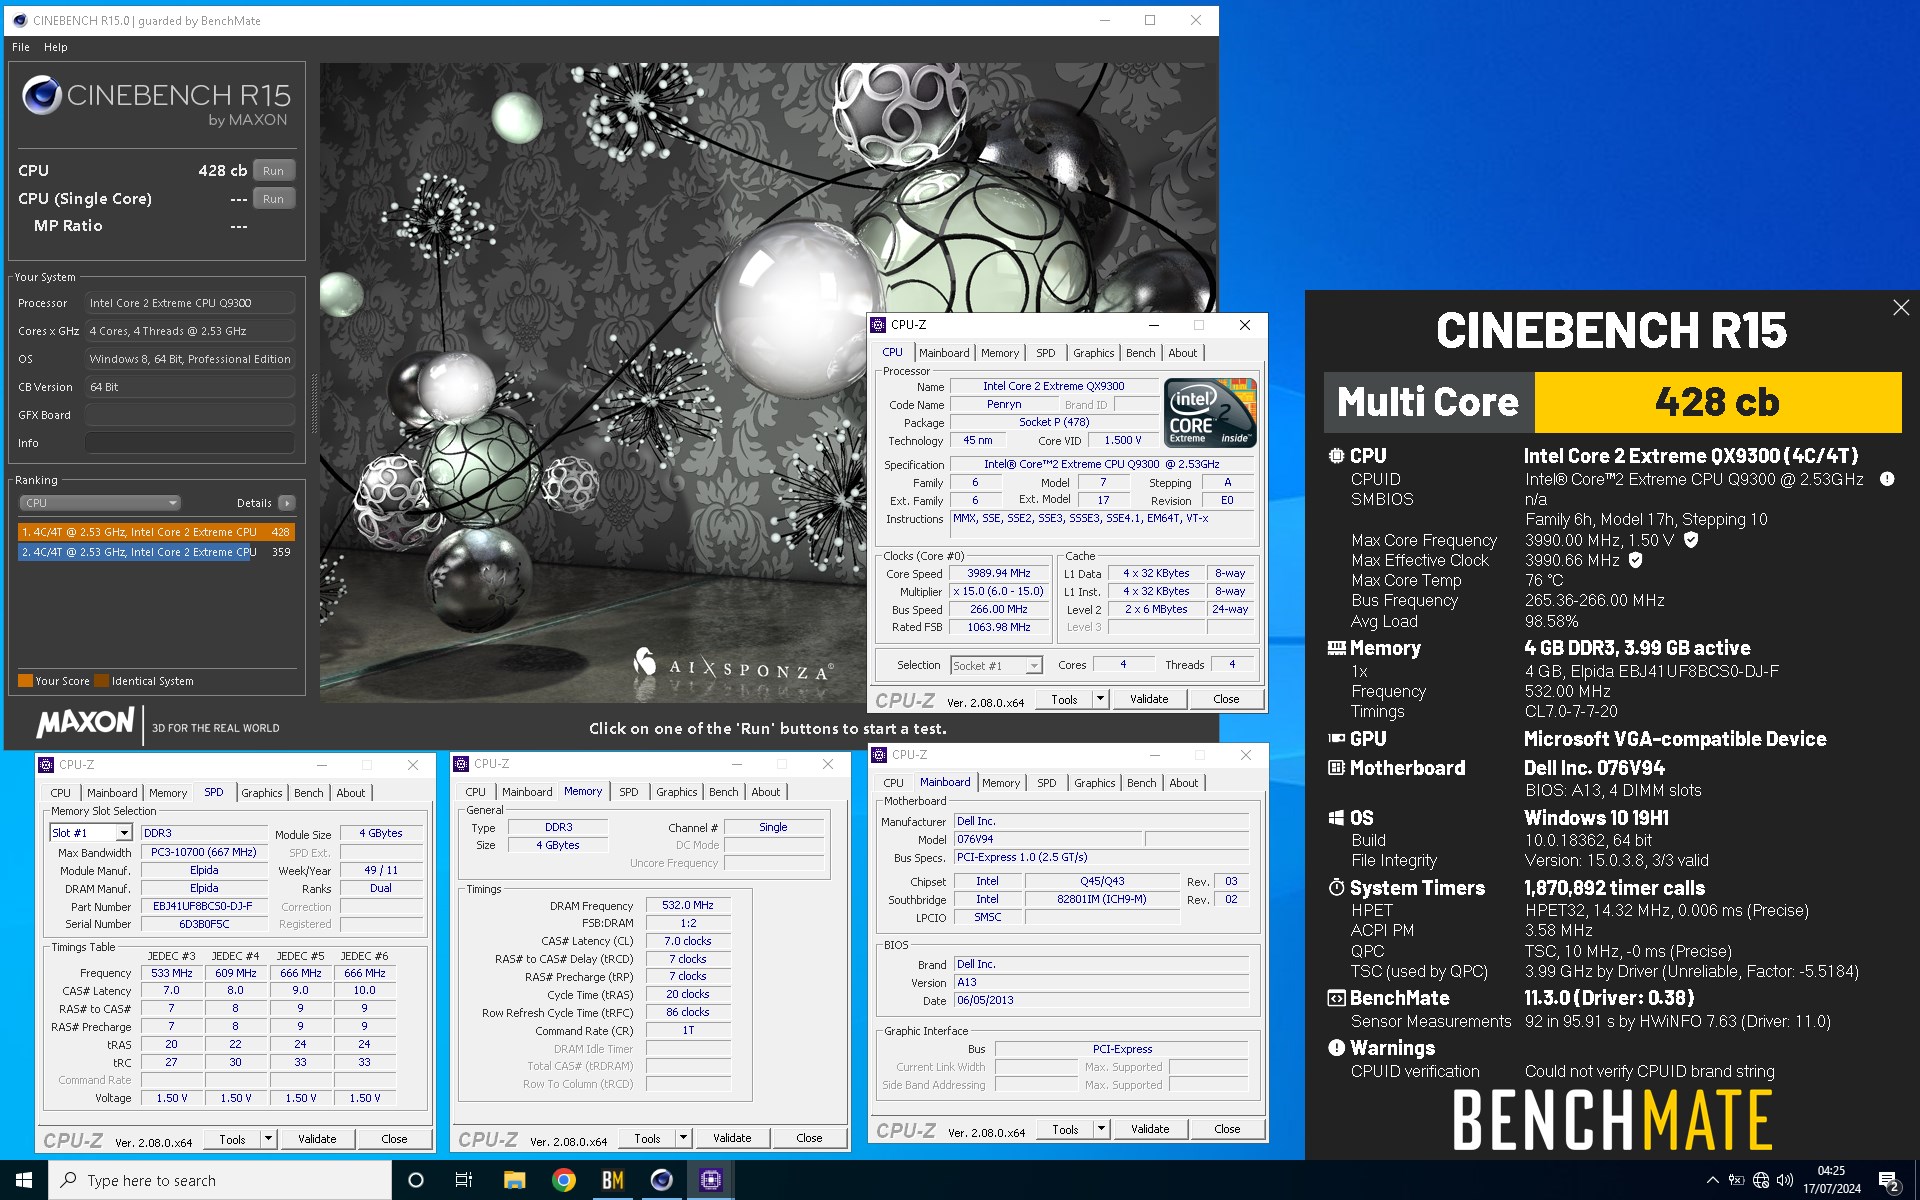Open Cortana circle icon on taskbar

tap(416, 1180)
